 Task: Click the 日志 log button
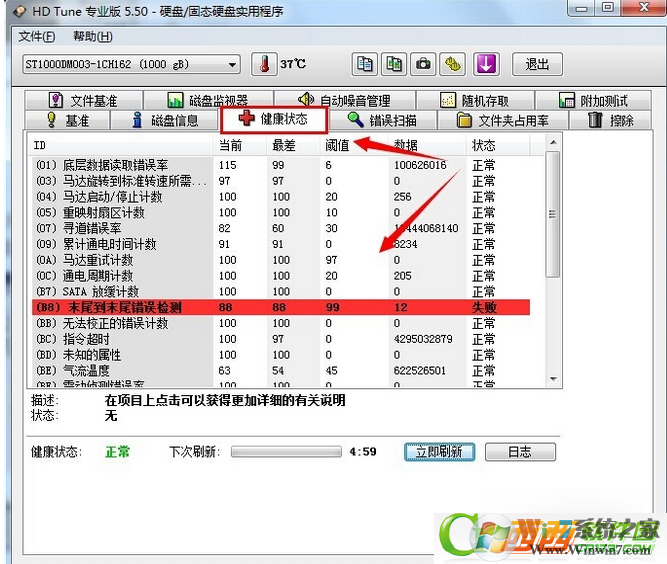point(519,452)
